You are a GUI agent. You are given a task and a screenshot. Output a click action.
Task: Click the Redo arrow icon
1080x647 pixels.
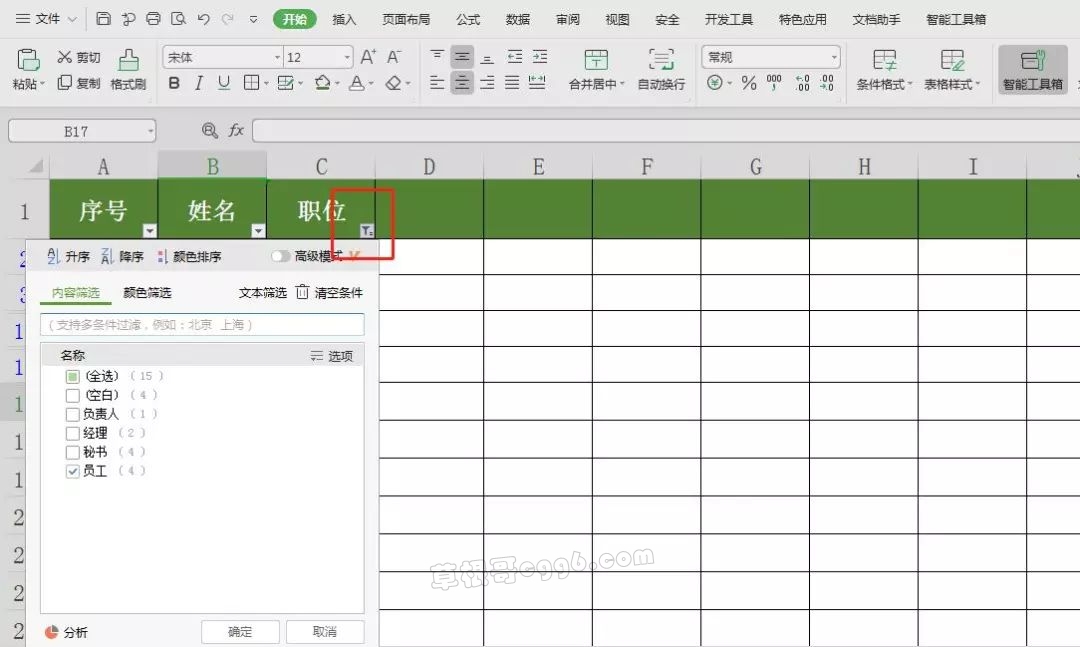[x=228, y=19]
